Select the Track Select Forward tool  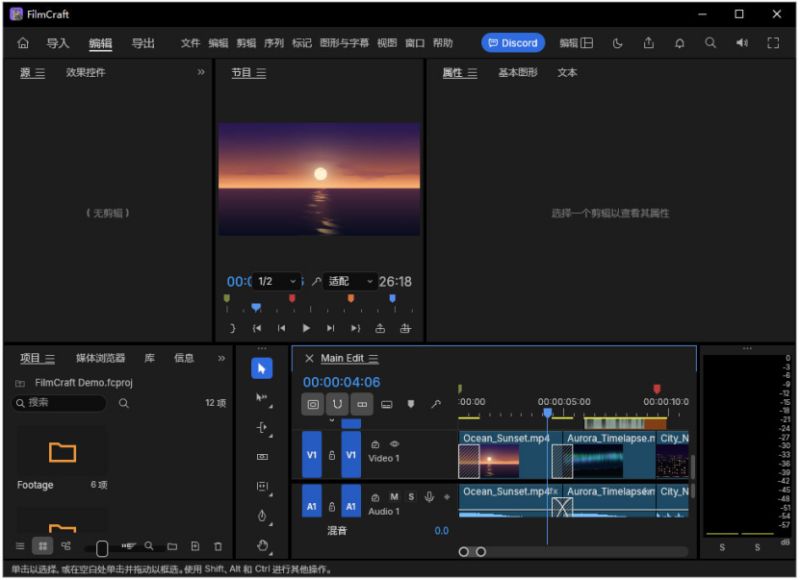tap(262, 398)
